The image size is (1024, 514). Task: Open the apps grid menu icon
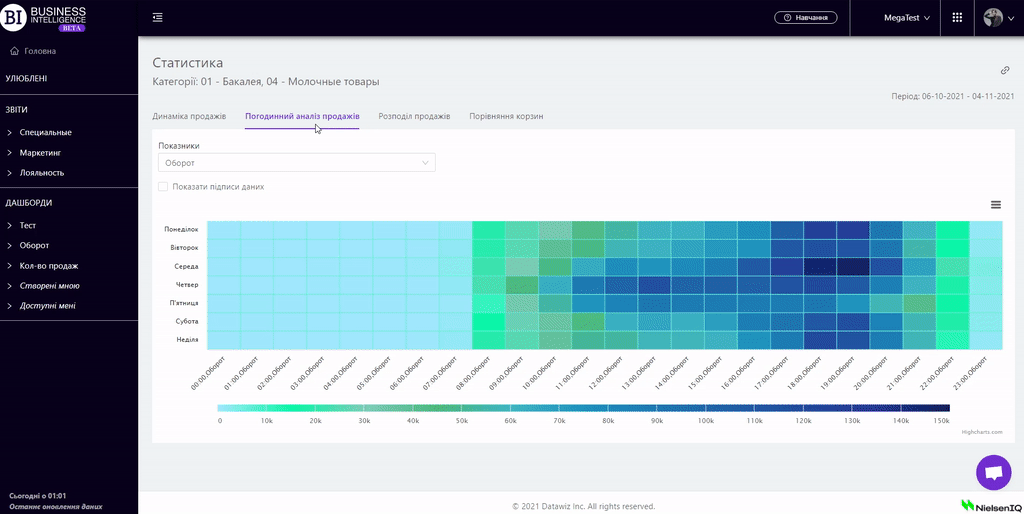[957, 18]
